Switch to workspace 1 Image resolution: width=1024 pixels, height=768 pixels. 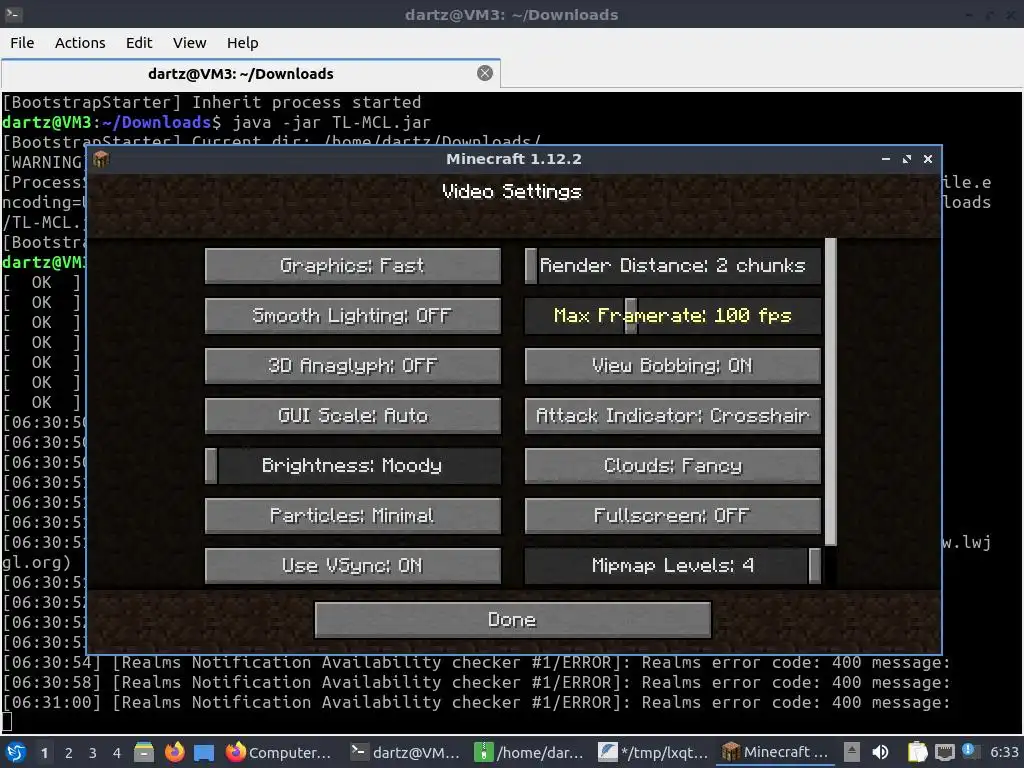(44, 753)
